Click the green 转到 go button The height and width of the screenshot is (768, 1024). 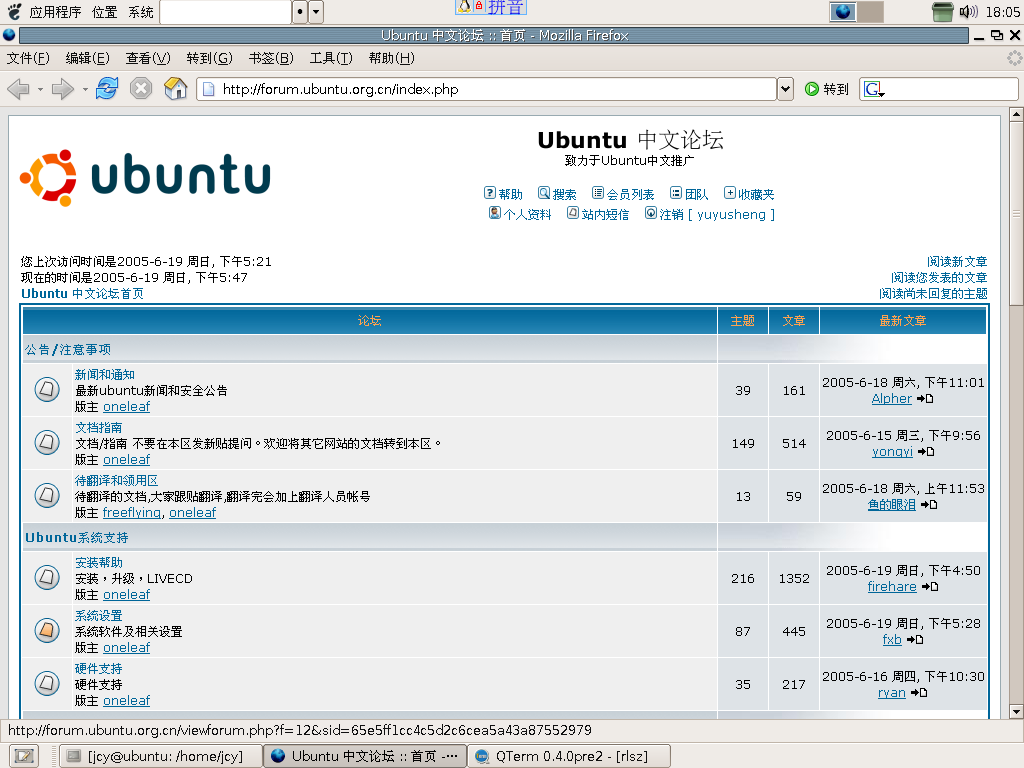(x=827, y=89)
